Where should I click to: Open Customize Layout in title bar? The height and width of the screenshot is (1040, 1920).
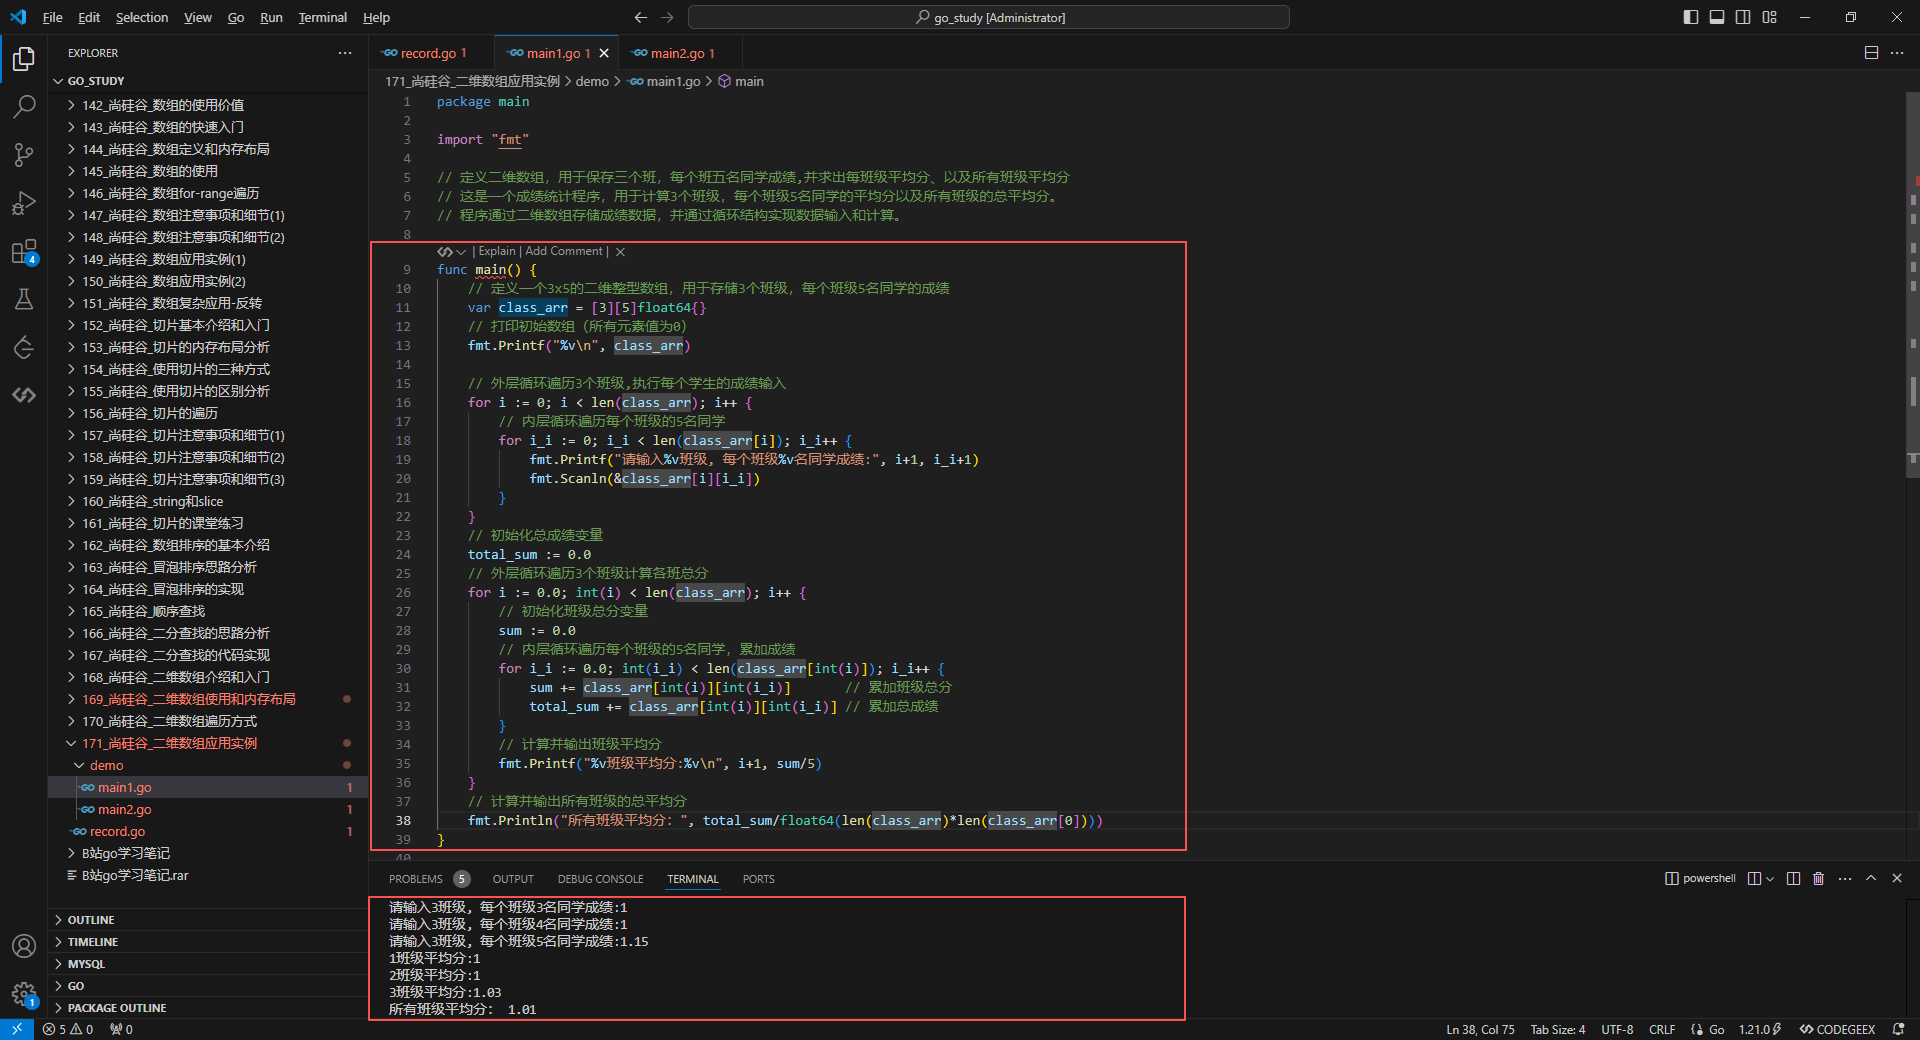(x=1770, y=17)
